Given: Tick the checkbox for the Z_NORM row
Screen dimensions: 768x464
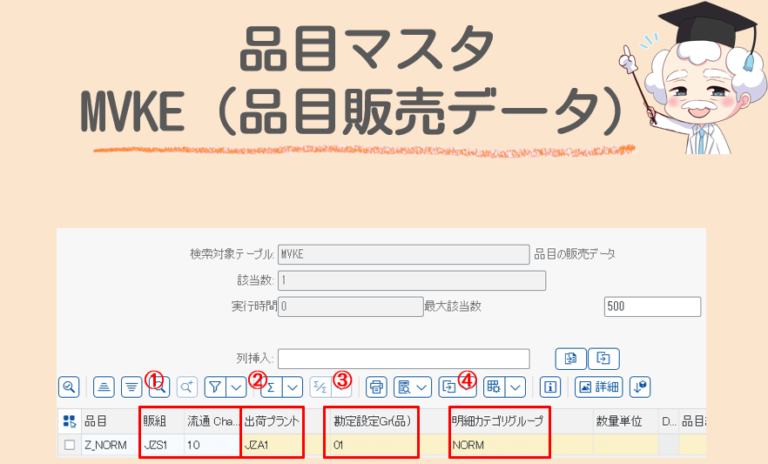Looking at the screenshot, I should (69, 445).
